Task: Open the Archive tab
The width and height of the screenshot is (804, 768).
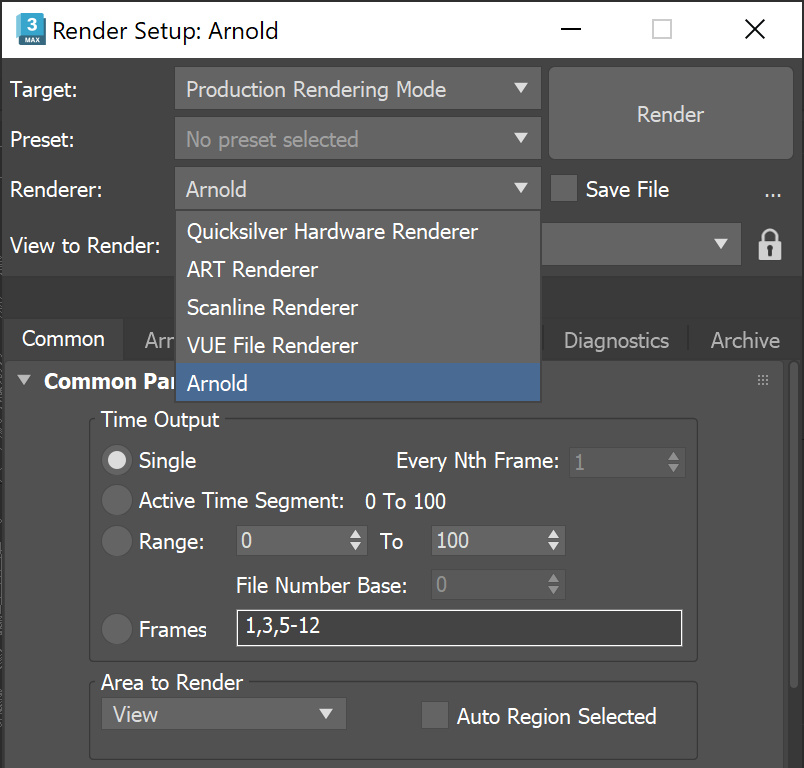Action: (x=745, y=340)
